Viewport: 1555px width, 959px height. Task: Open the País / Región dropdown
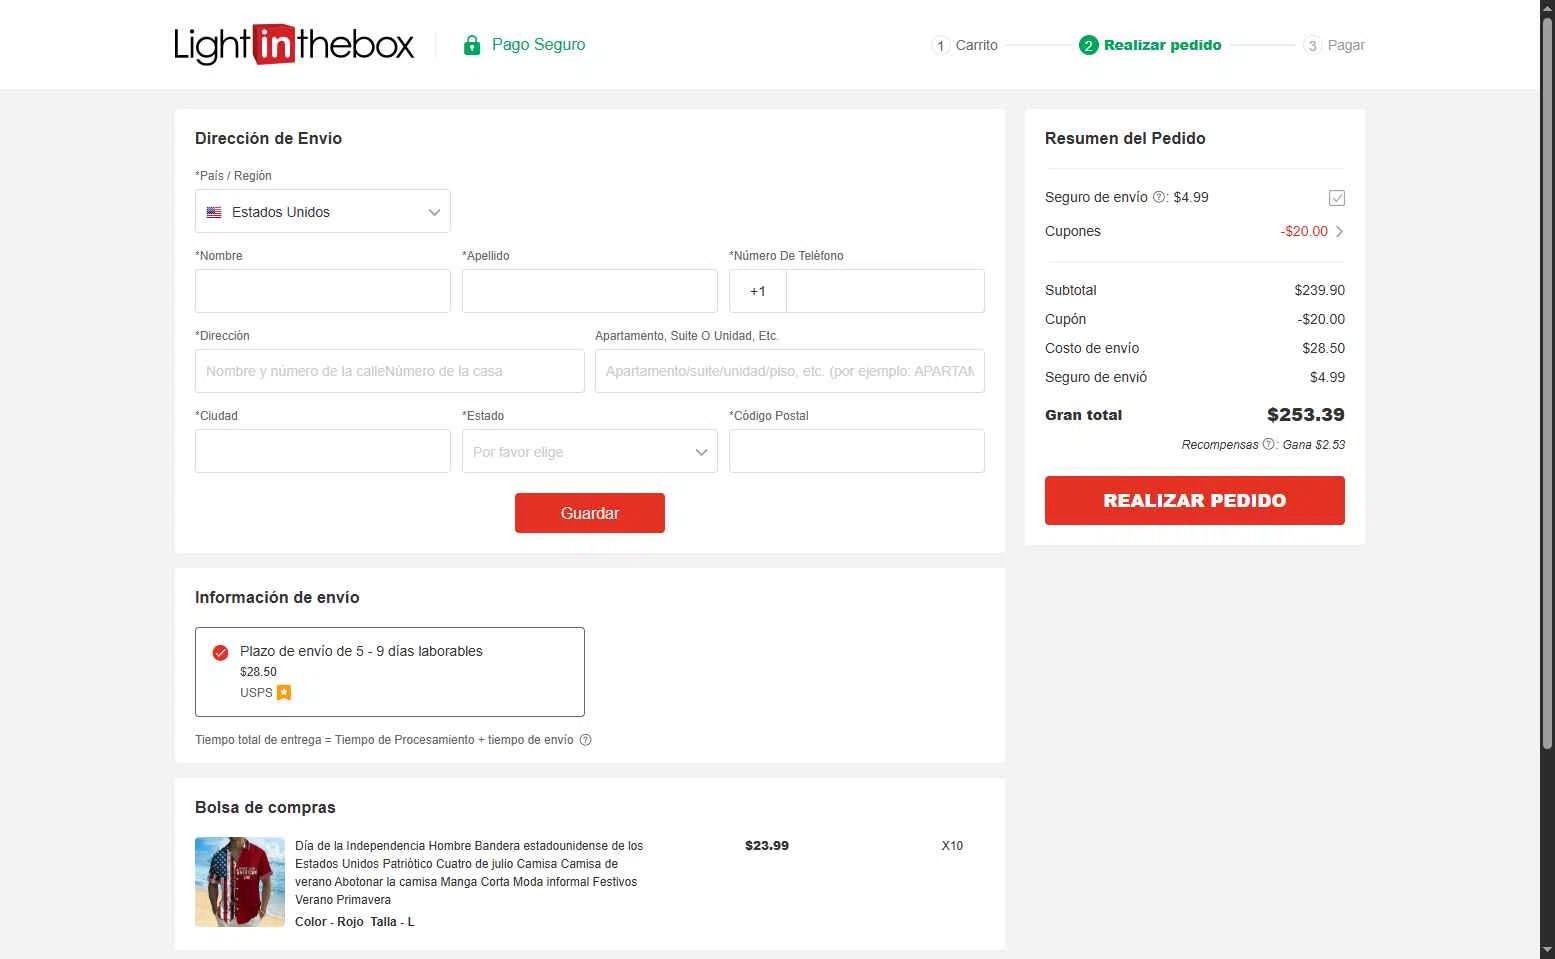tap(322, 212)
